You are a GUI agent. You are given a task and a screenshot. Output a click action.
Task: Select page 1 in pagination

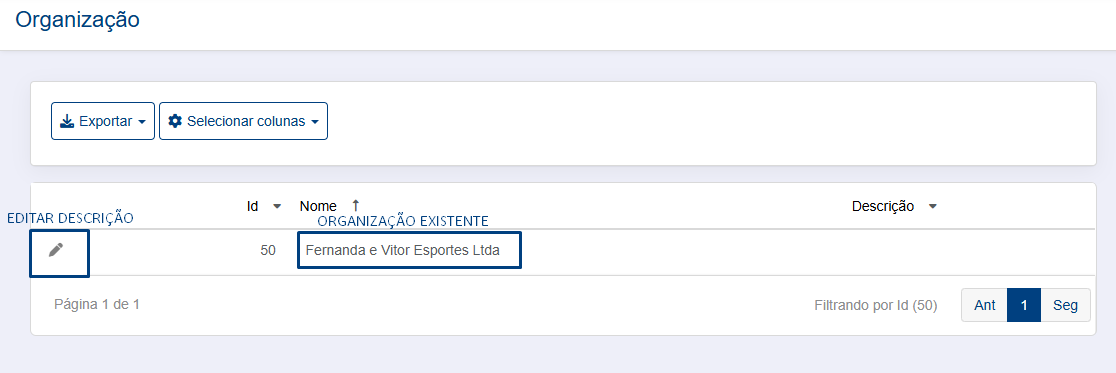[x=1024, y=305]
